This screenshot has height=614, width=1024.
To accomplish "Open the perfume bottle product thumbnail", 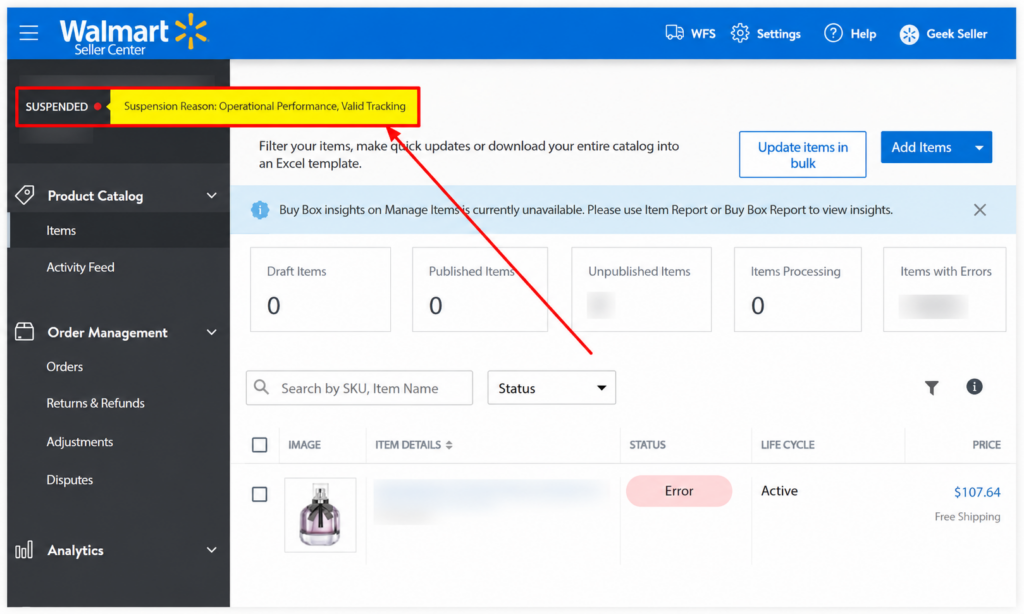I will (320, 515).
